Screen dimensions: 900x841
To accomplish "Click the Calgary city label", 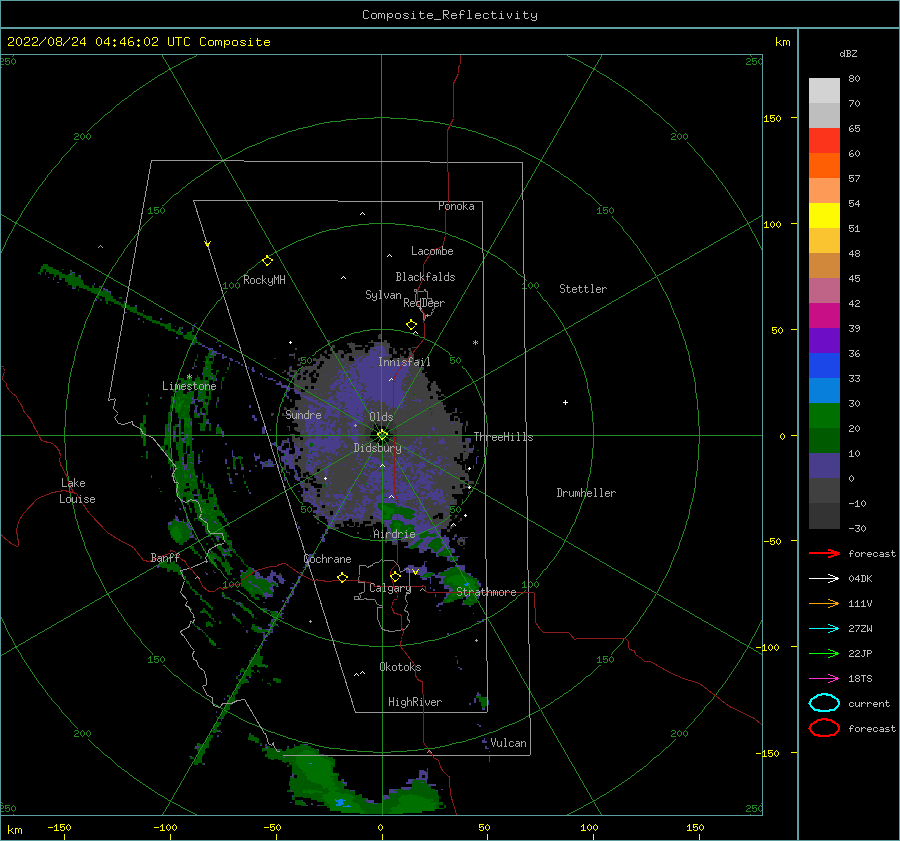I will tap(390, 588).
